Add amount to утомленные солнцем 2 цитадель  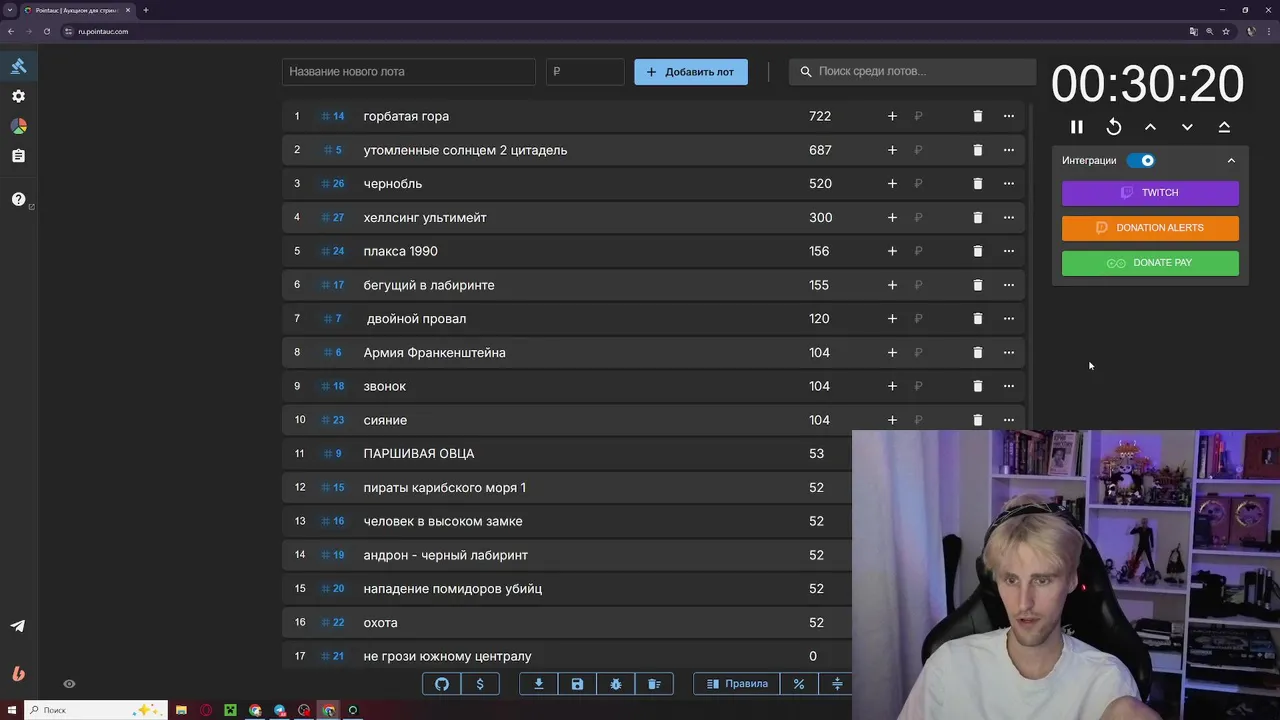892,150
